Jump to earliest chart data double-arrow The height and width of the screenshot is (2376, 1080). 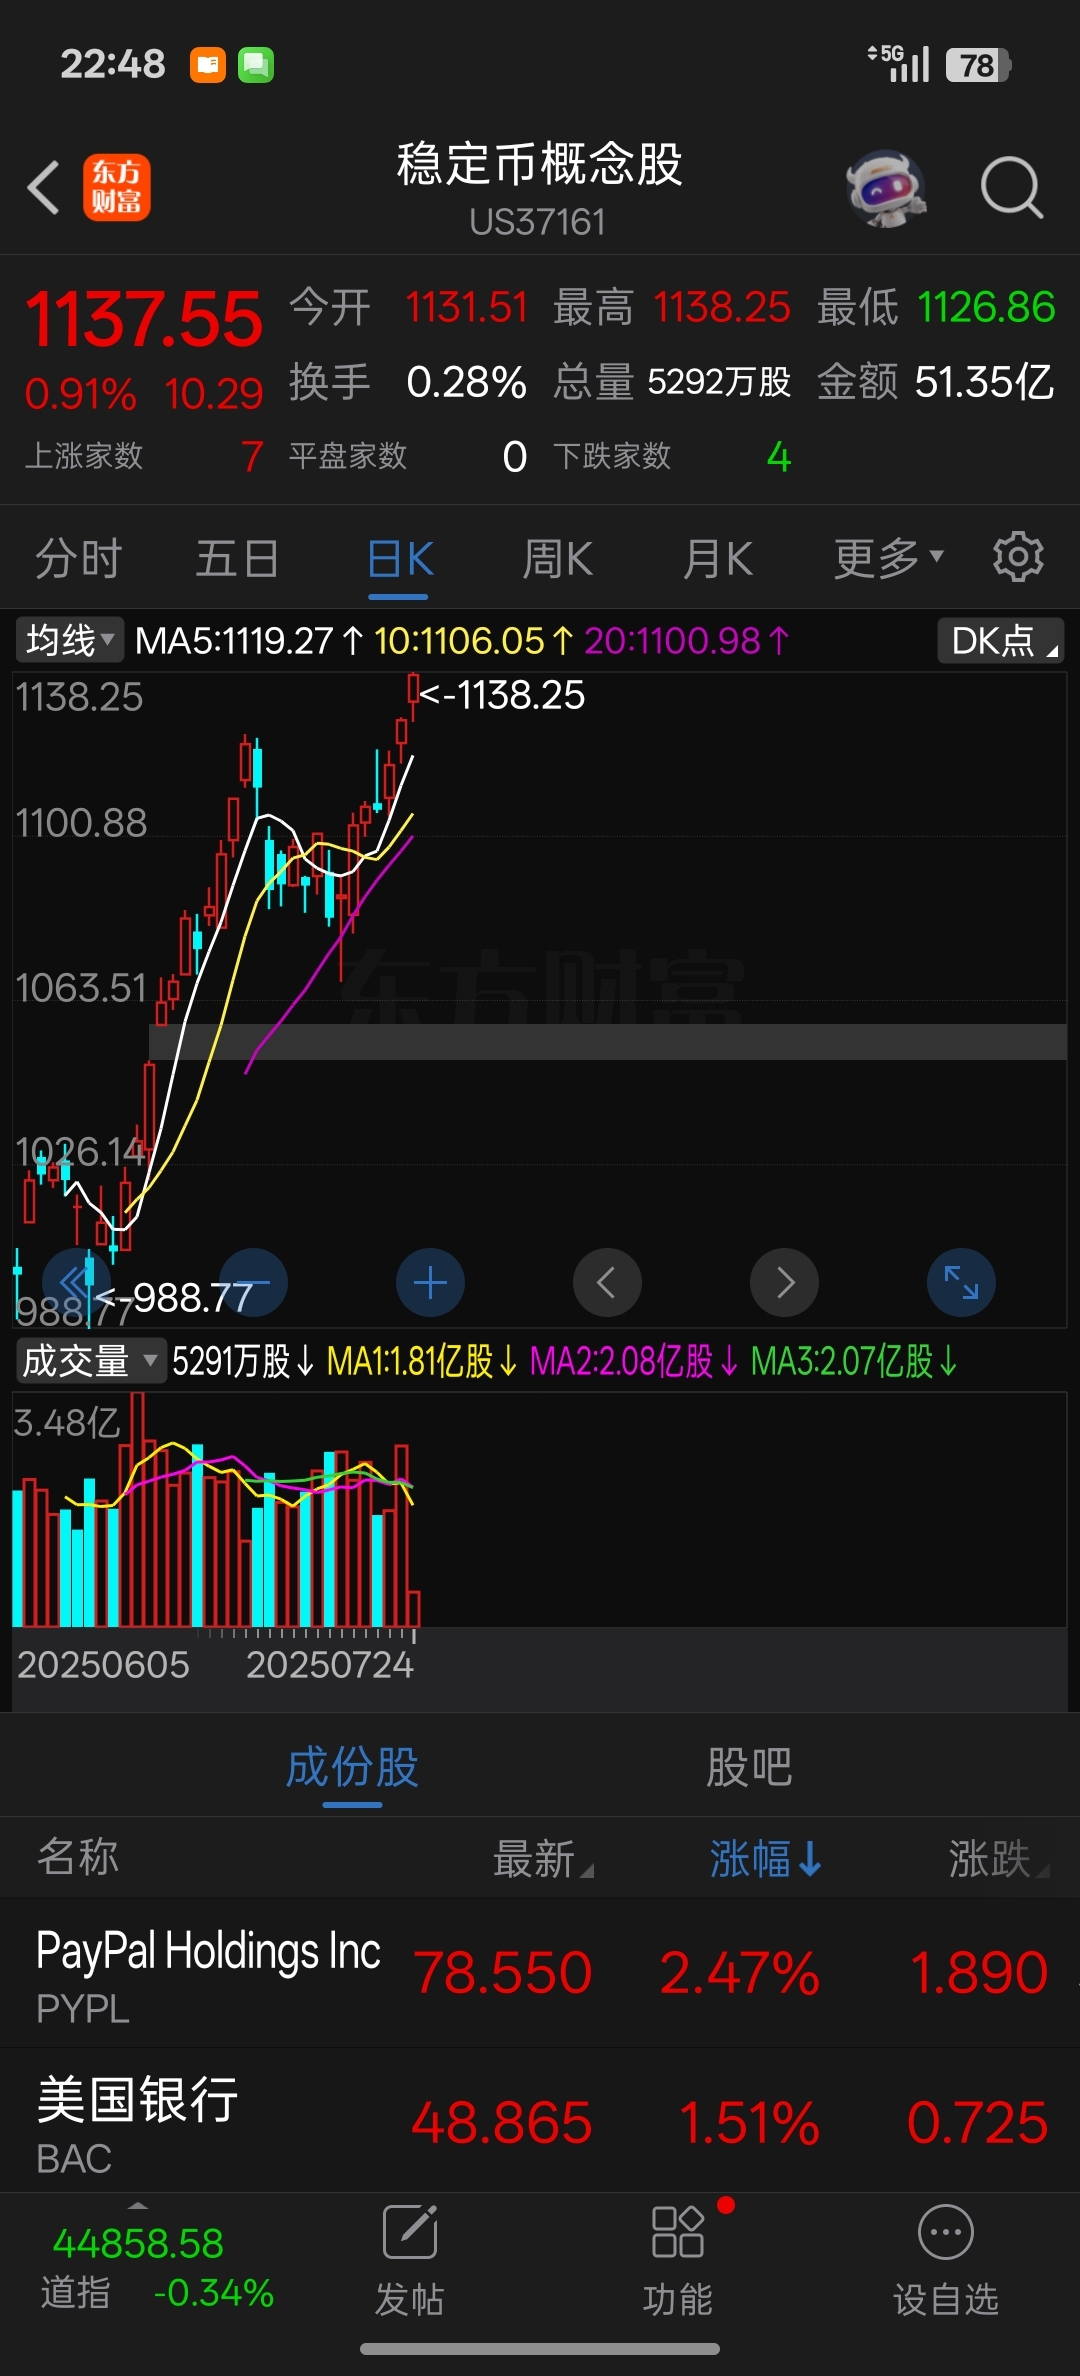pyautogui.click(x=76, y=1283)
